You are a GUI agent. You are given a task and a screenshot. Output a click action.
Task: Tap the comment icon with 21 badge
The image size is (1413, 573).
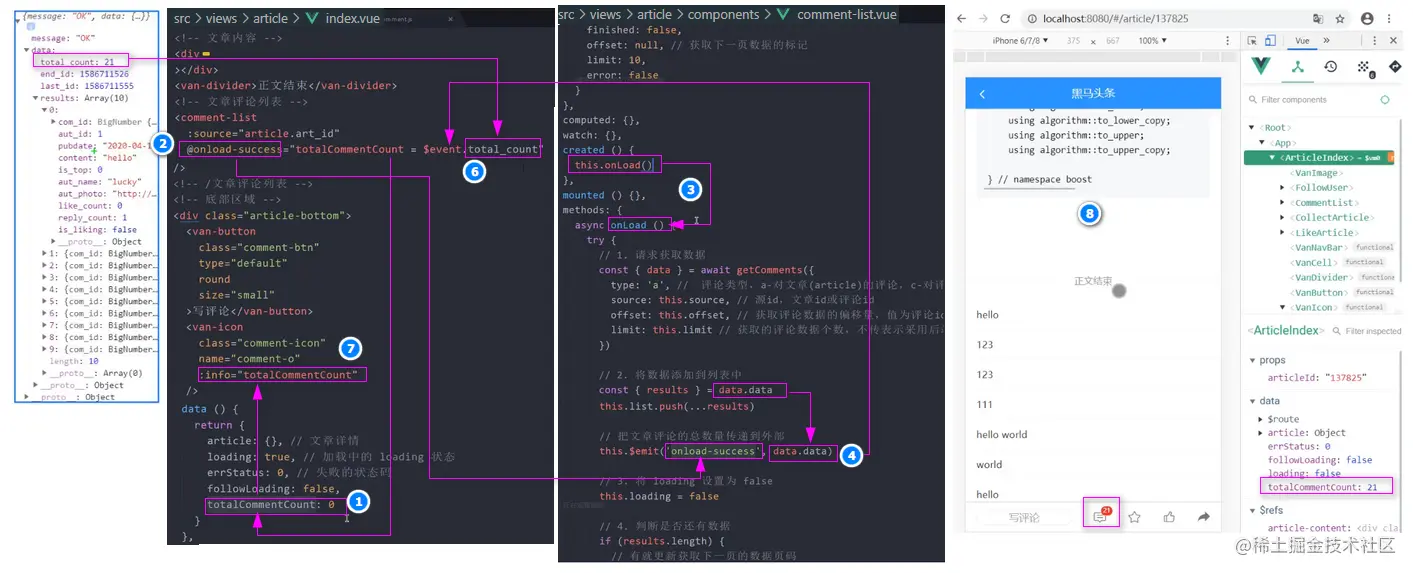1101,516
